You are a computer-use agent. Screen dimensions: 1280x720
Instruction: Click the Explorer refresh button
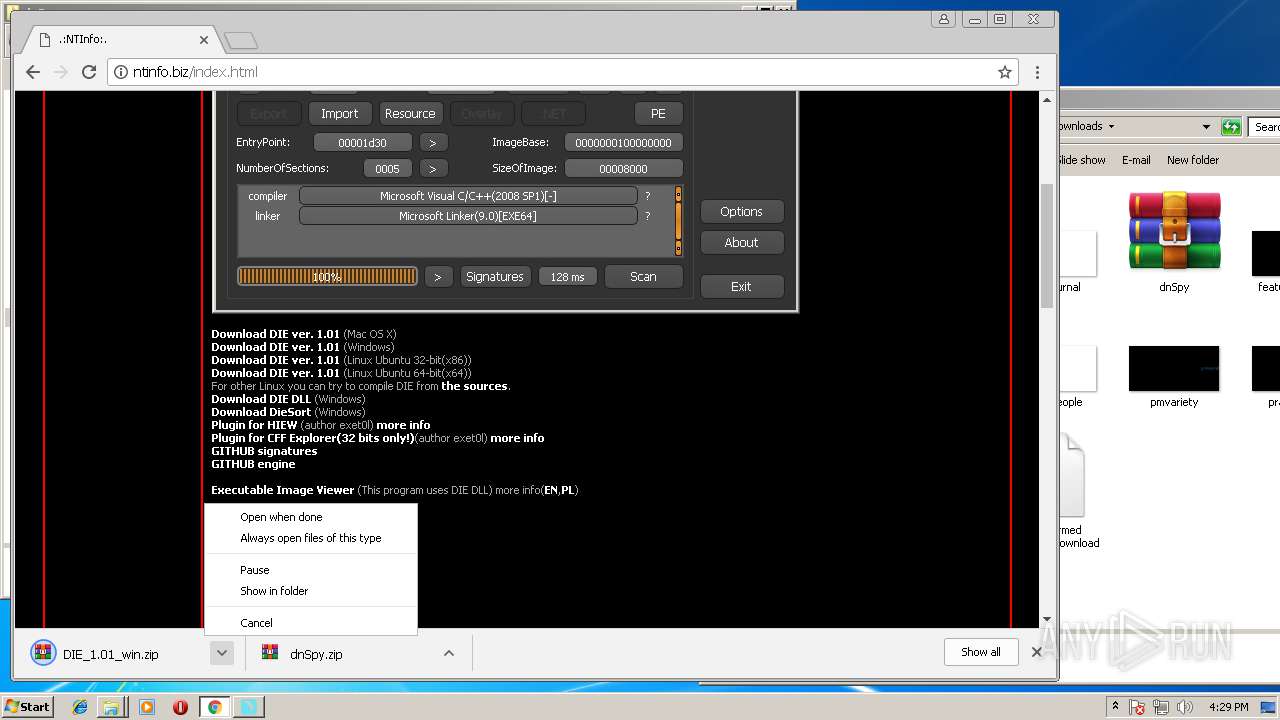pyautogui.click(x=1232, y=127)
